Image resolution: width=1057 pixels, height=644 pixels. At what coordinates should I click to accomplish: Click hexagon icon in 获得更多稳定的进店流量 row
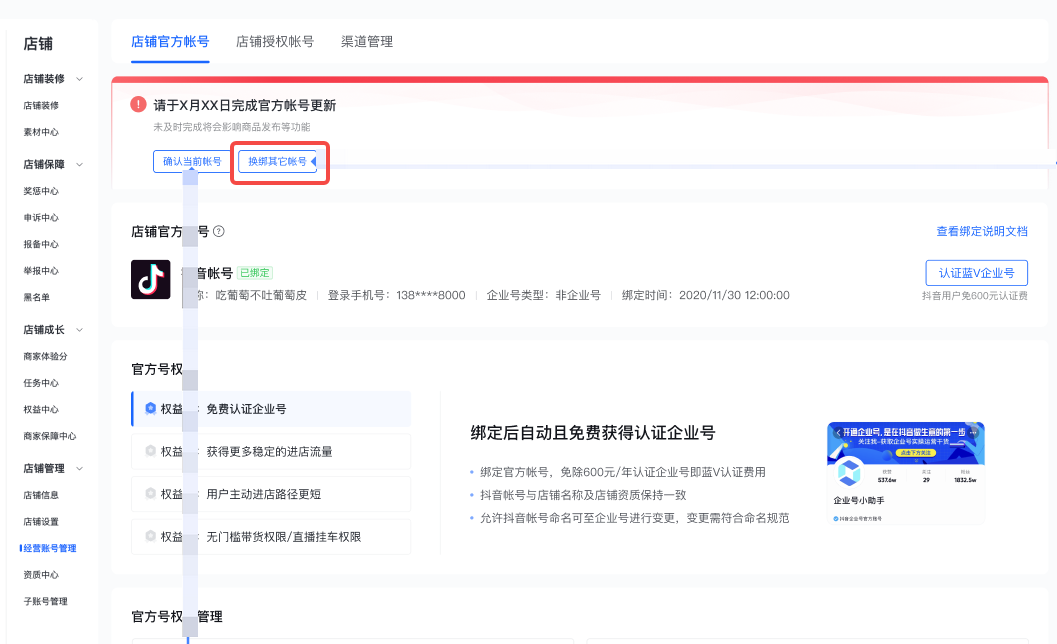pos(149,452)
